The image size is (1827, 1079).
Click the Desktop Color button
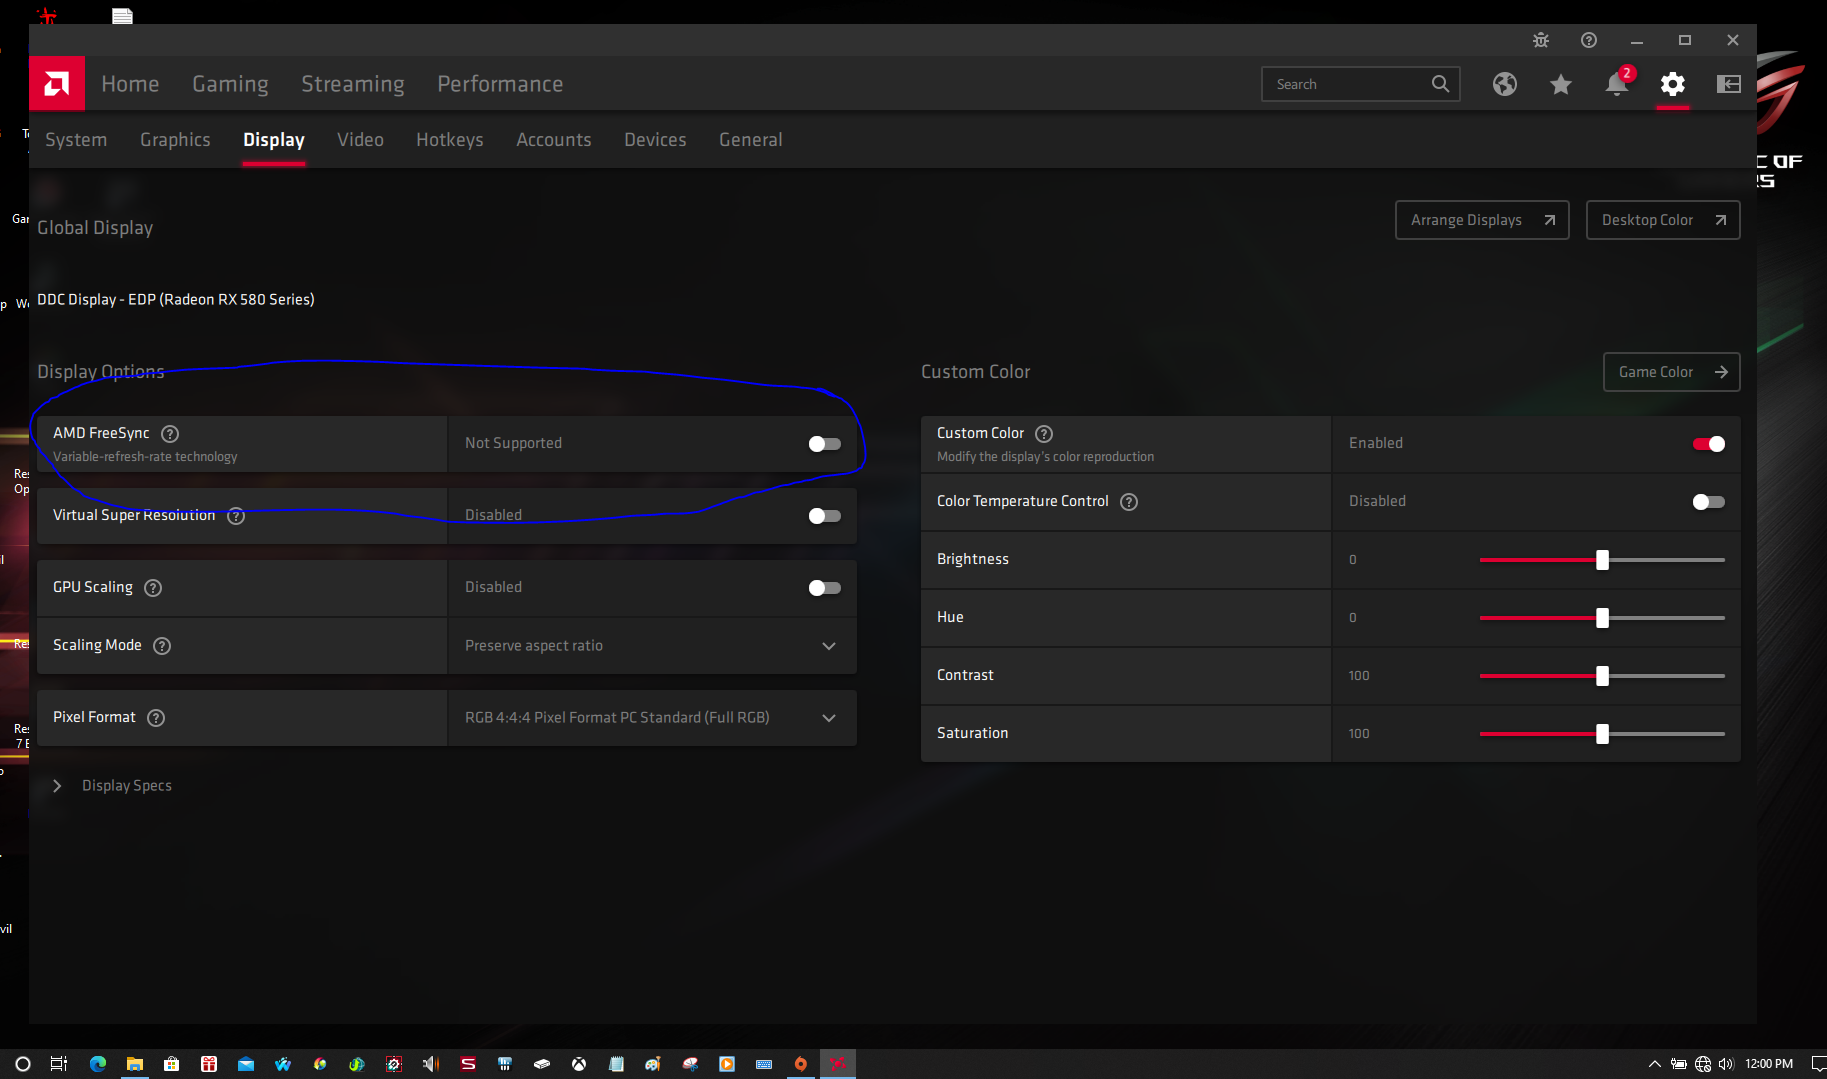point(1663,220)
